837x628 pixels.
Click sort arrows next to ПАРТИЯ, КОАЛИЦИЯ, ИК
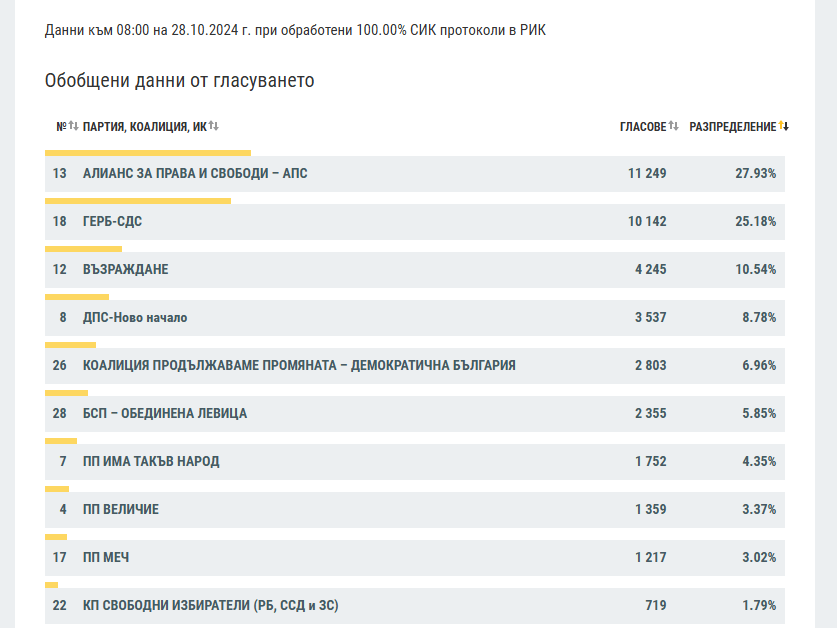pos(214,126)
